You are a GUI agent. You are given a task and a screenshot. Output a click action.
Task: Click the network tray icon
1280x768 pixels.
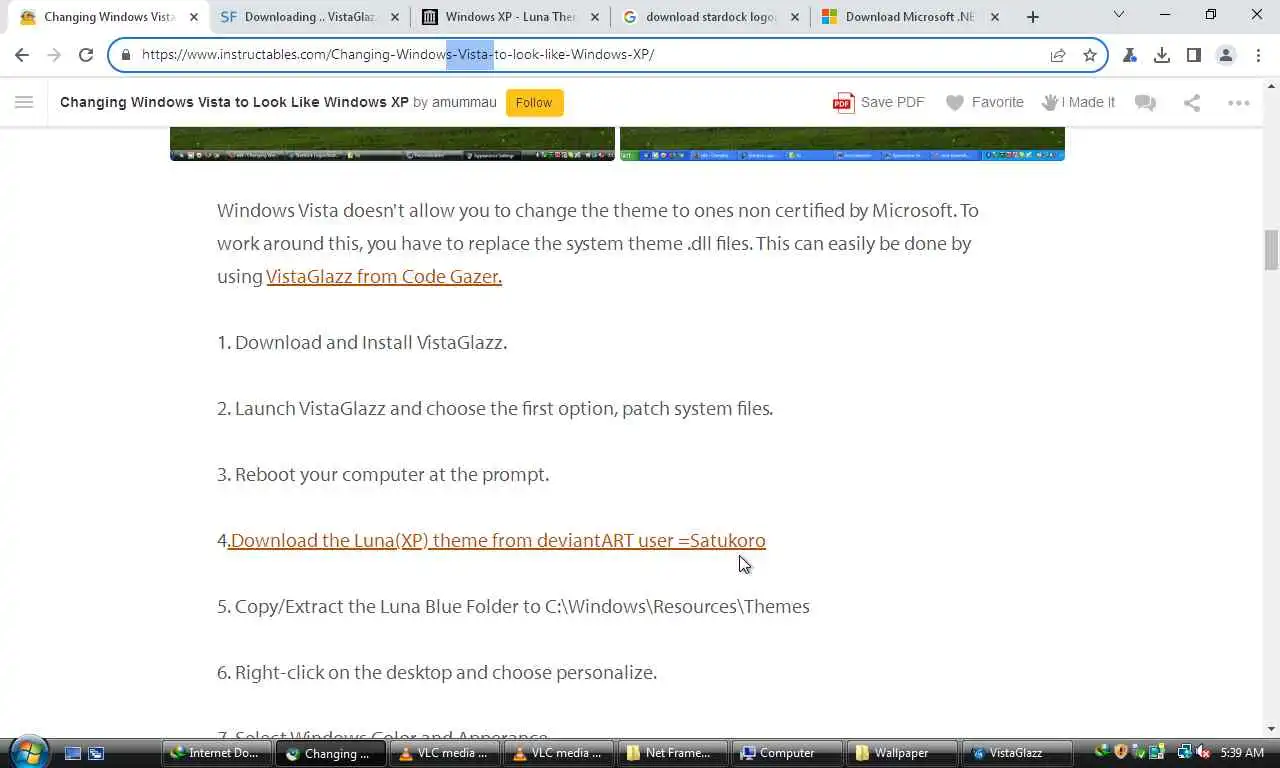click(x=1185, y=753)
